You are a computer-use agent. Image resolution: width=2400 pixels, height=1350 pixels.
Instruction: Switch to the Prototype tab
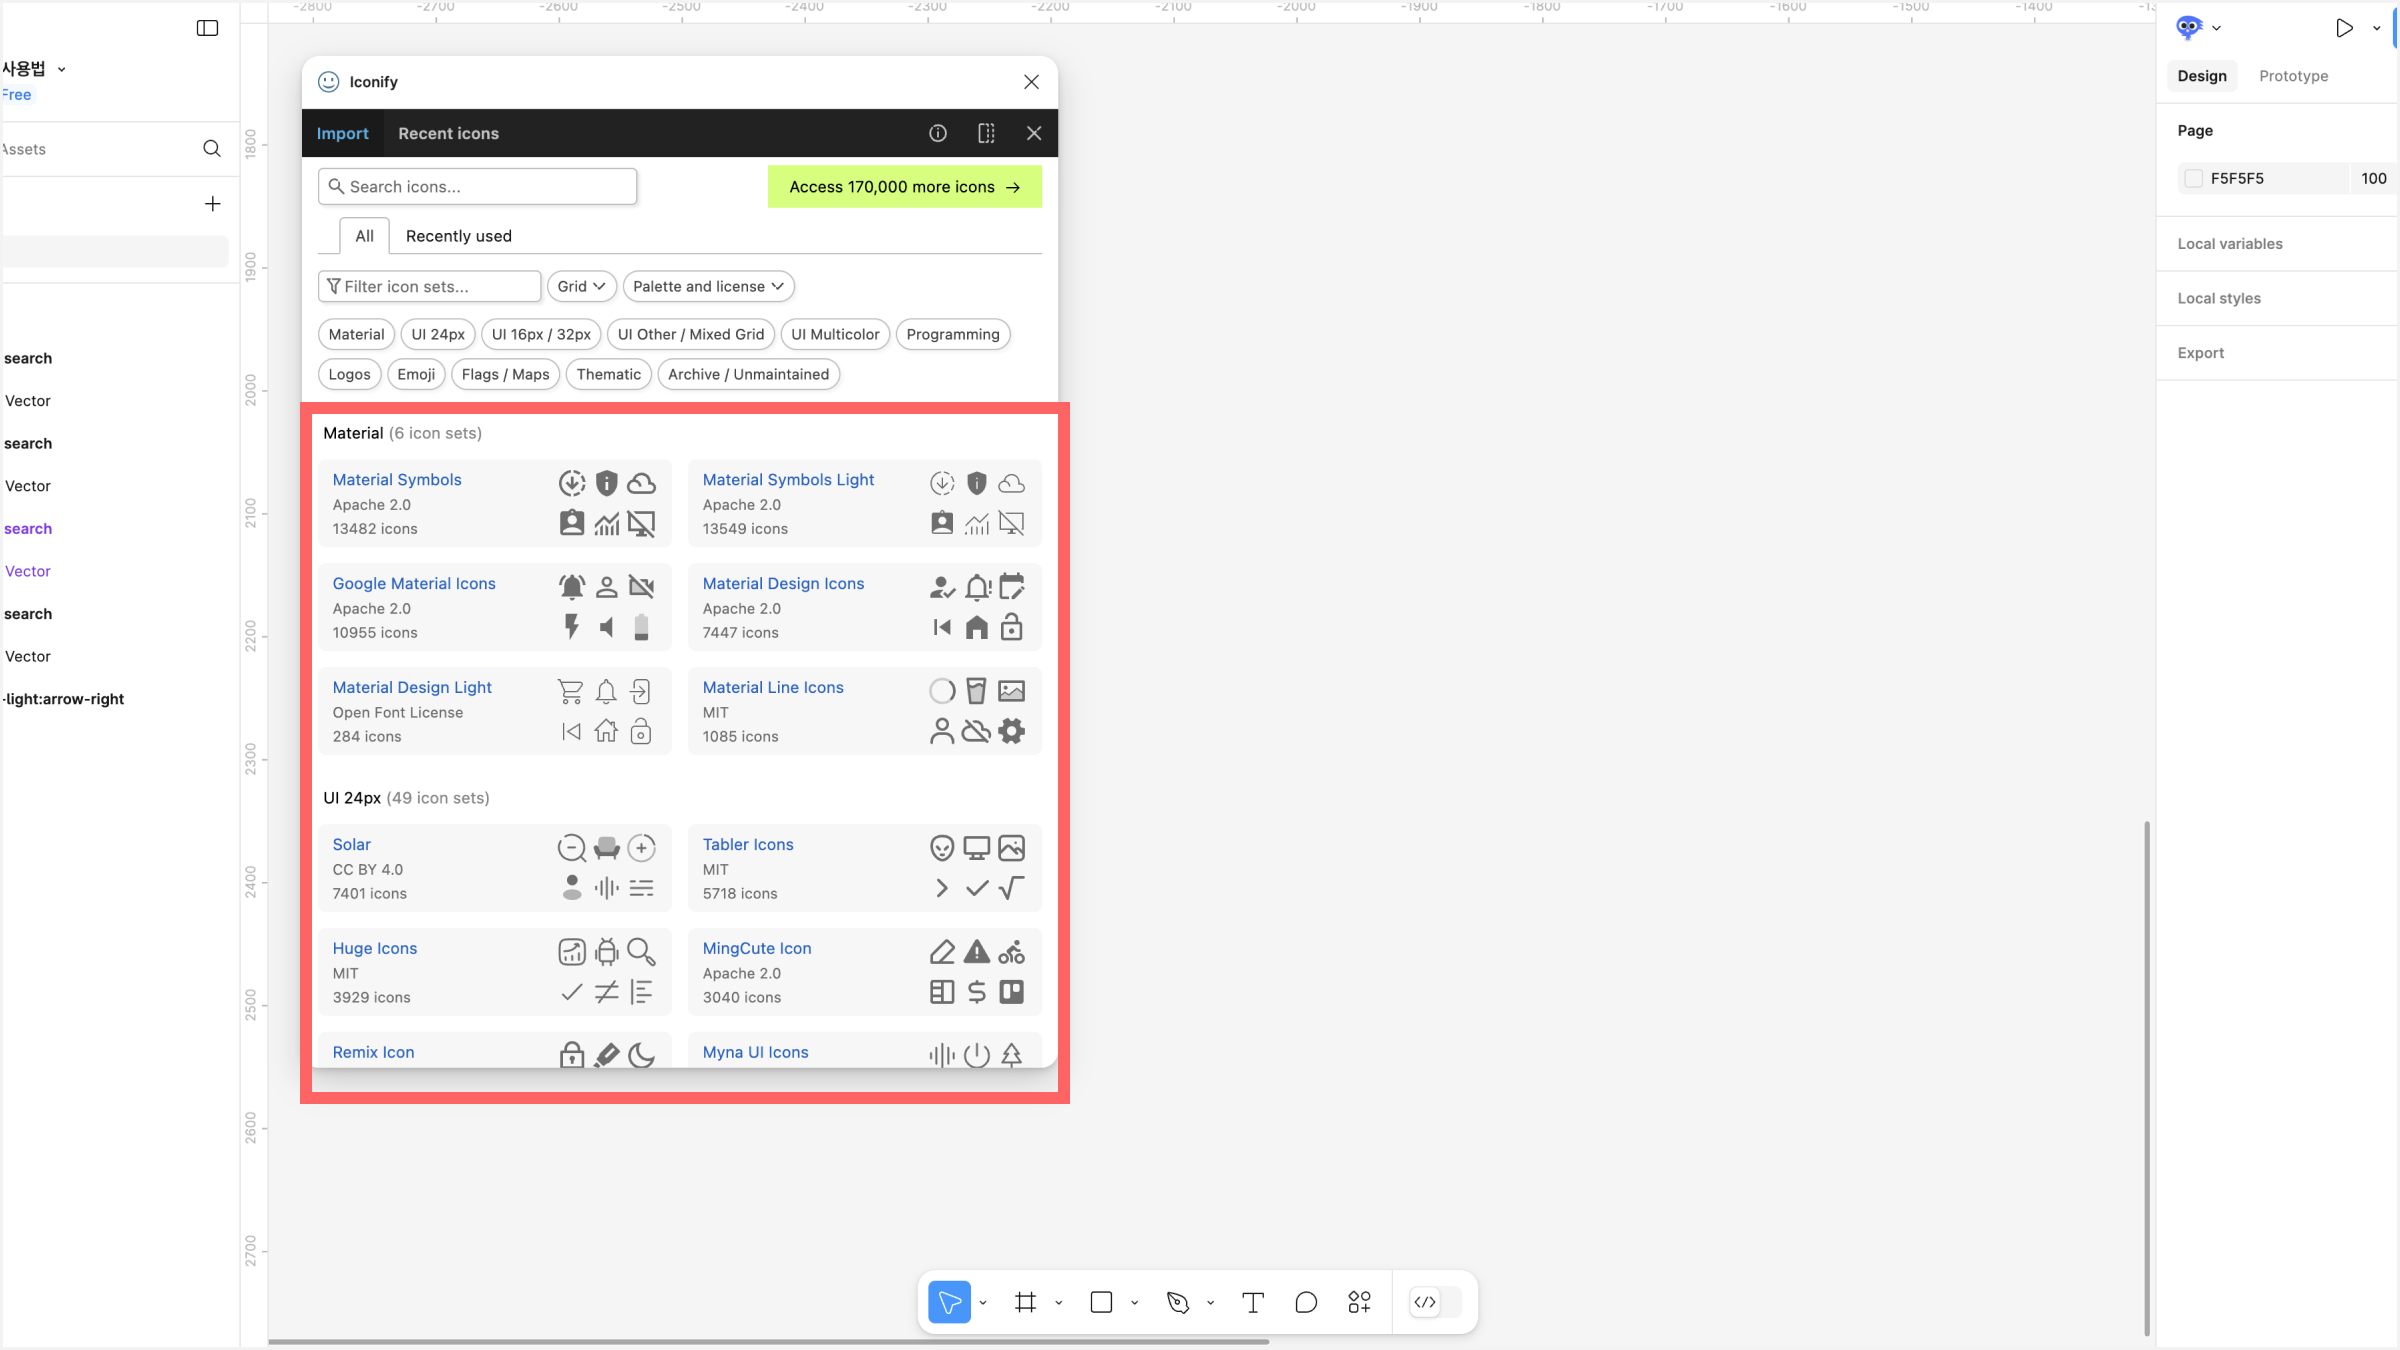click(2293, 76)
